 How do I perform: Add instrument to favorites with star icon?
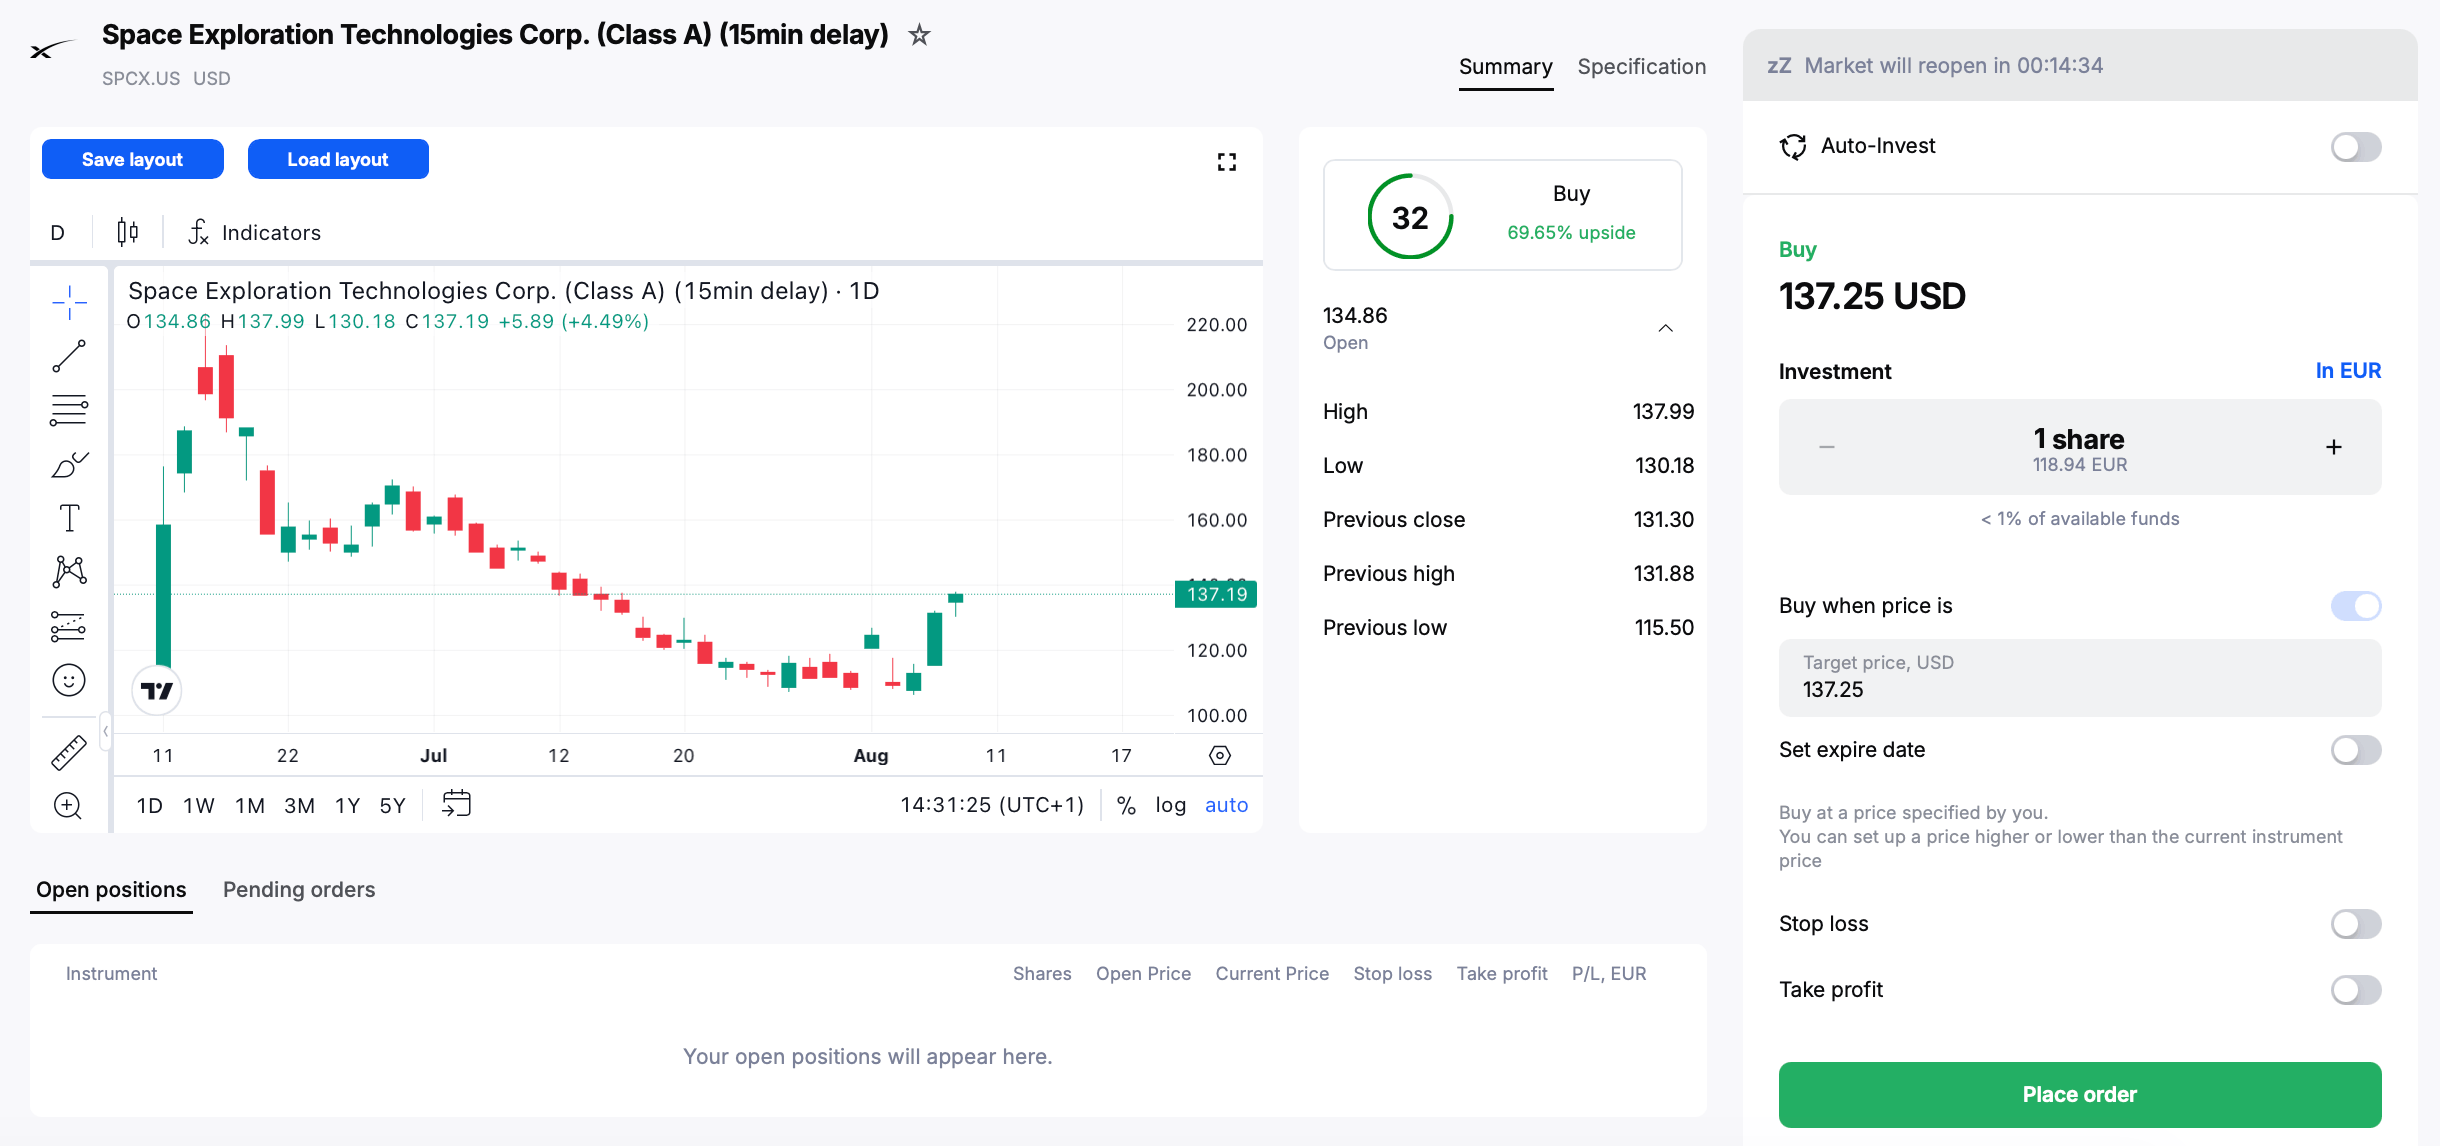919,35
